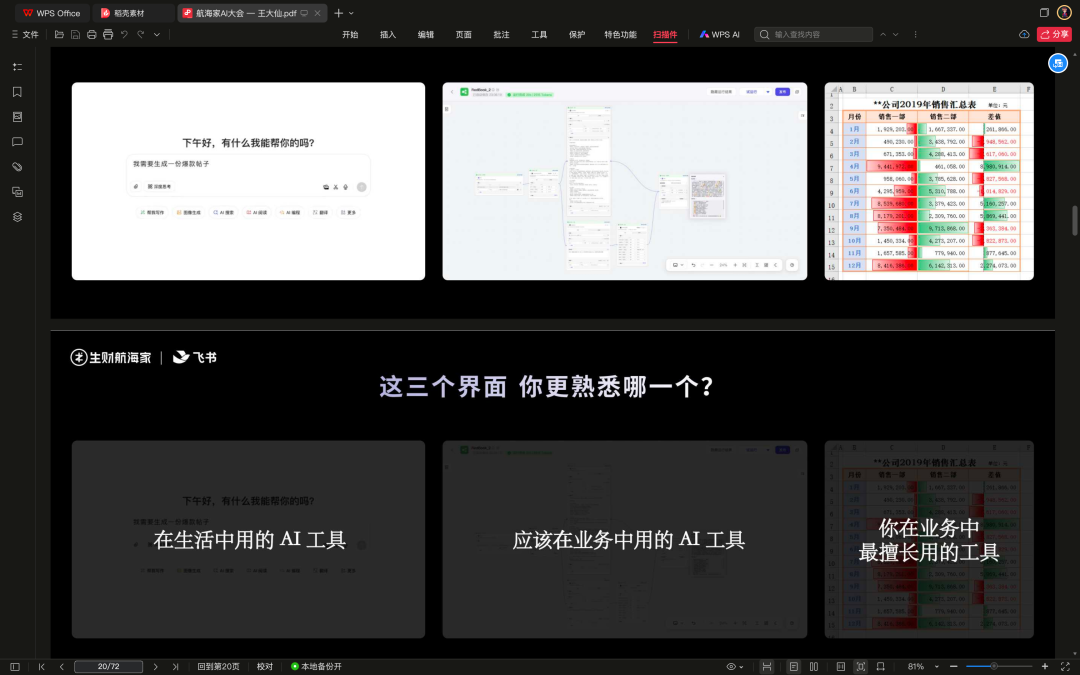
Task: Click the cloud upload icon
Action: point(1024,34)
